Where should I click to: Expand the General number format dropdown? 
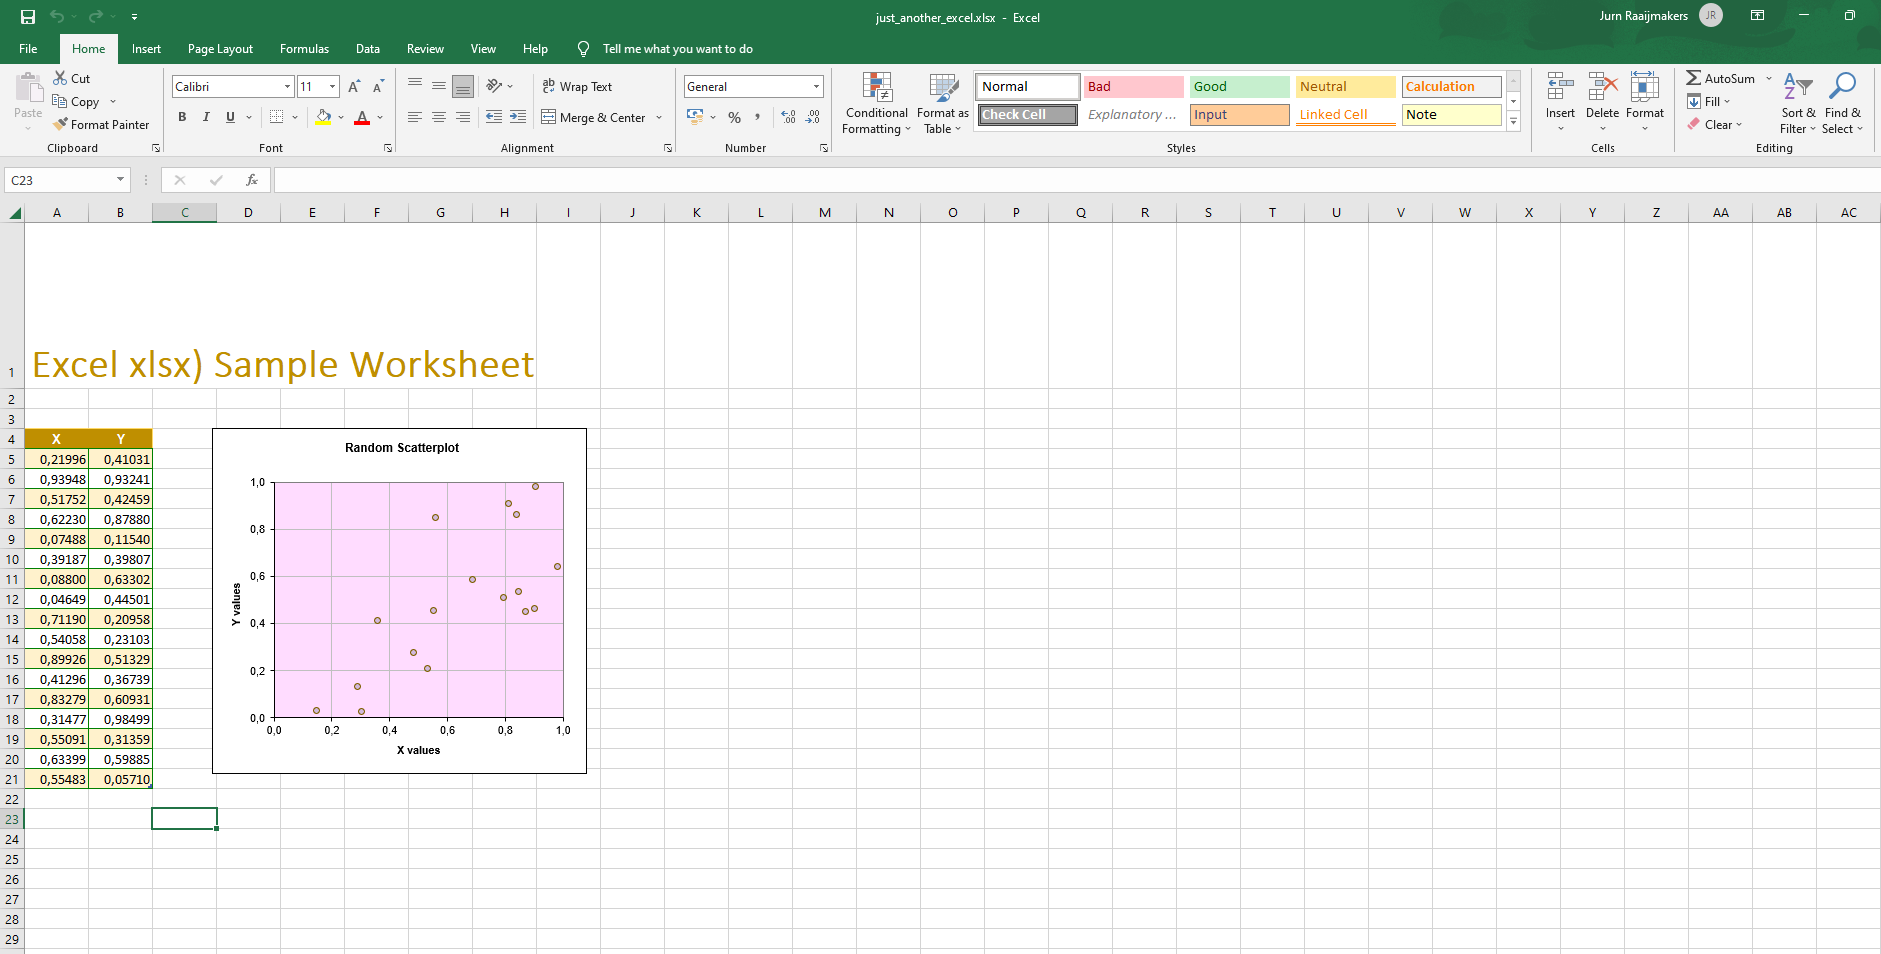tap(816, 87)
